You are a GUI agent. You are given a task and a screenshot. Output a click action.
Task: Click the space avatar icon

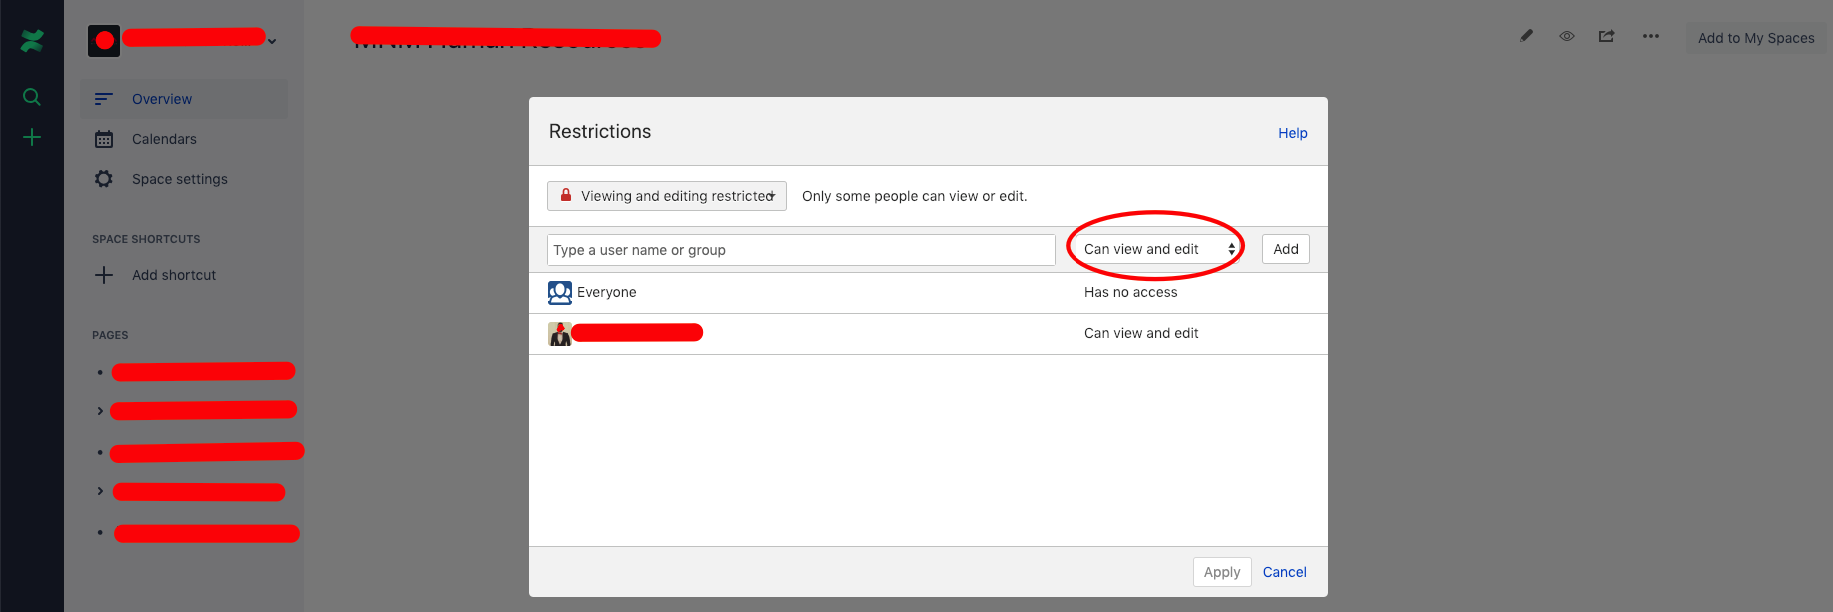point(104,41)
